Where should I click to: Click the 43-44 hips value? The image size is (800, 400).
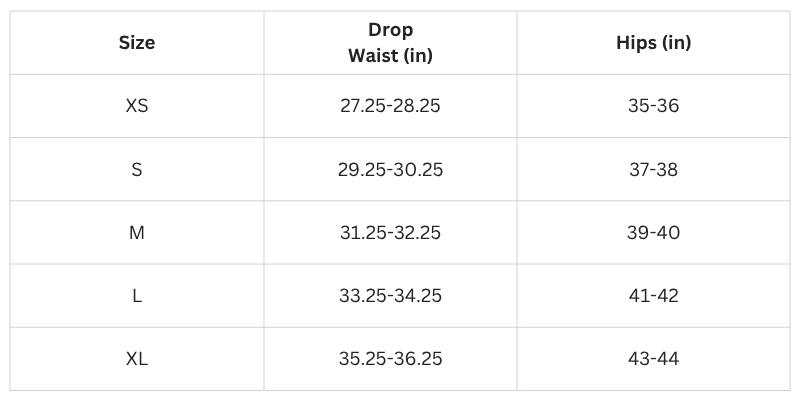[653, 359]
